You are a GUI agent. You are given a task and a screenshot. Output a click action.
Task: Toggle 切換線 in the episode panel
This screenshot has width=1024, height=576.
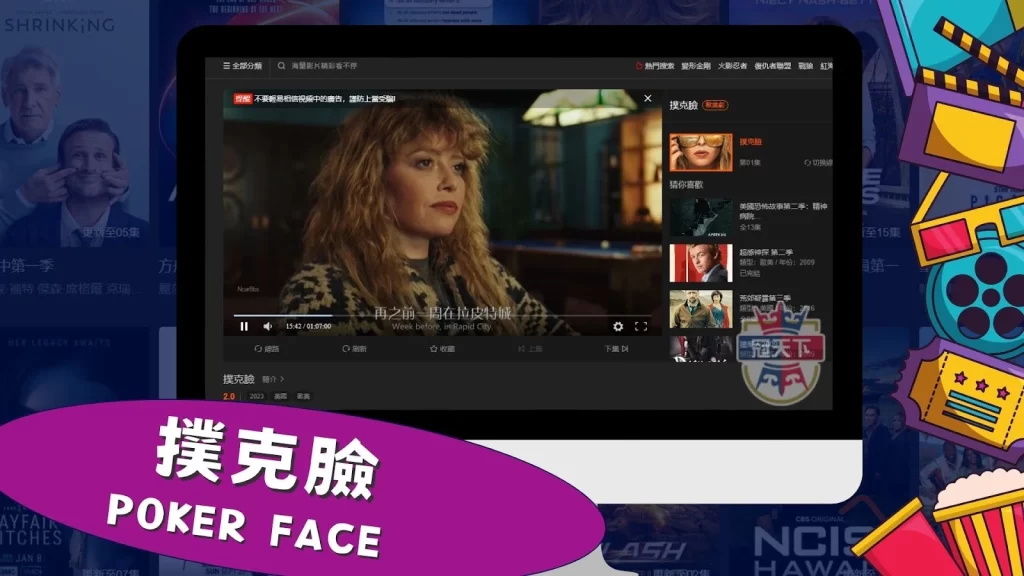pos(818,162)
